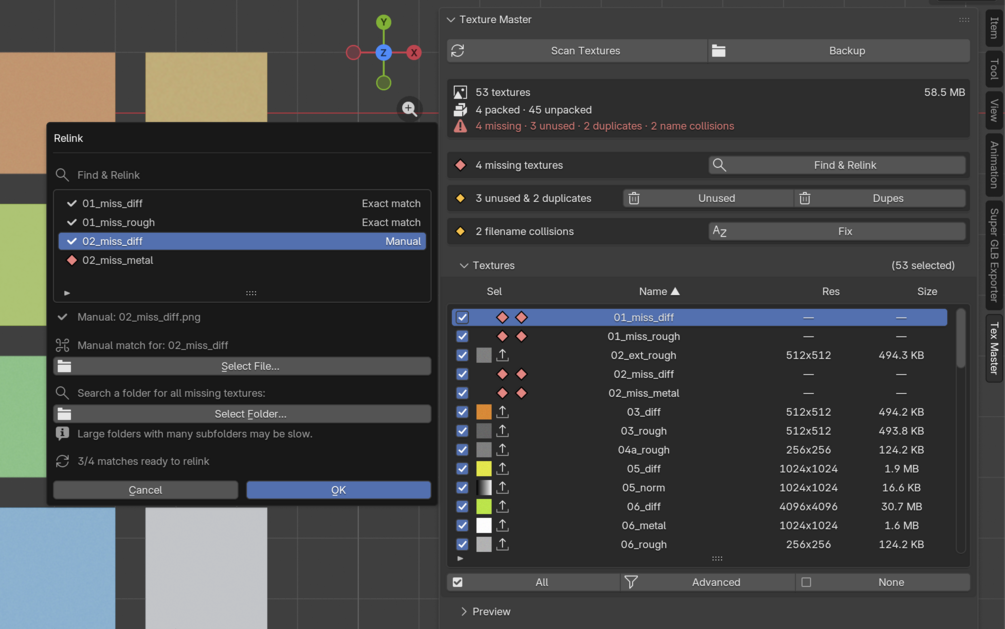Click the viewport zoom magnifier icon
Viewport: 1005px width, 629px height.
[410, 109]
